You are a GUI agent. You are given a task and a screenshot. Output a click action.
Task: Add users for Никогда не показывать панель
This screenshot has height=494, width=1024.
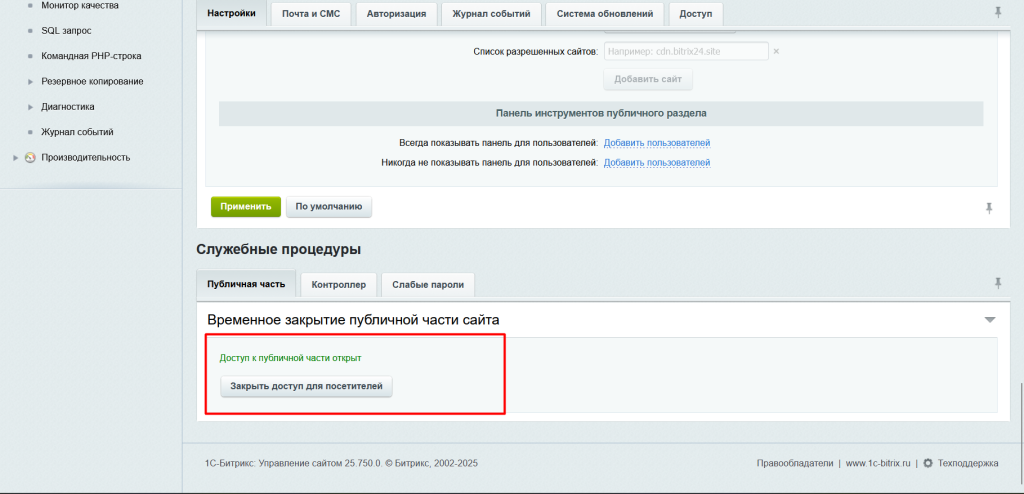pos(656,162)
